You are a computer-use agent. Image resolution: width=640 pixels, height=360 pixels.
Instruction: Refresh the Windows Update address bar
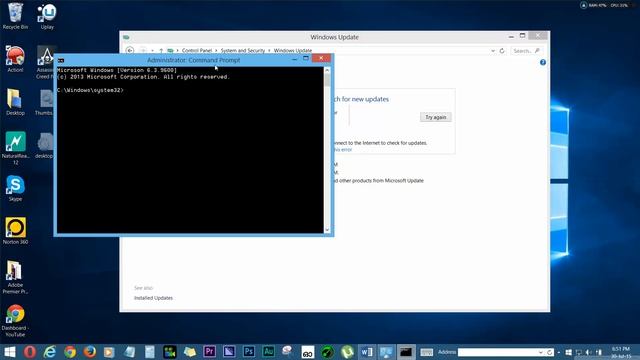click(x=502, y=51)
